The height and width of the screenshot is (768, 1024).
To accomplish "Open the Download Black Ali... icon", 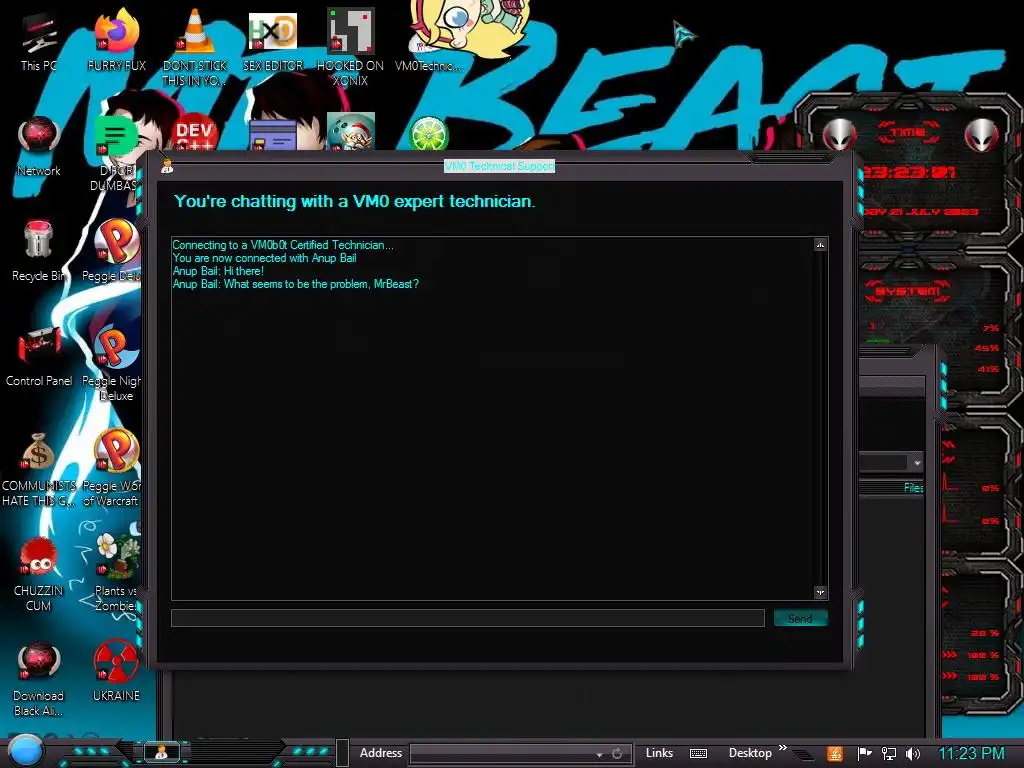I will 39,679.
